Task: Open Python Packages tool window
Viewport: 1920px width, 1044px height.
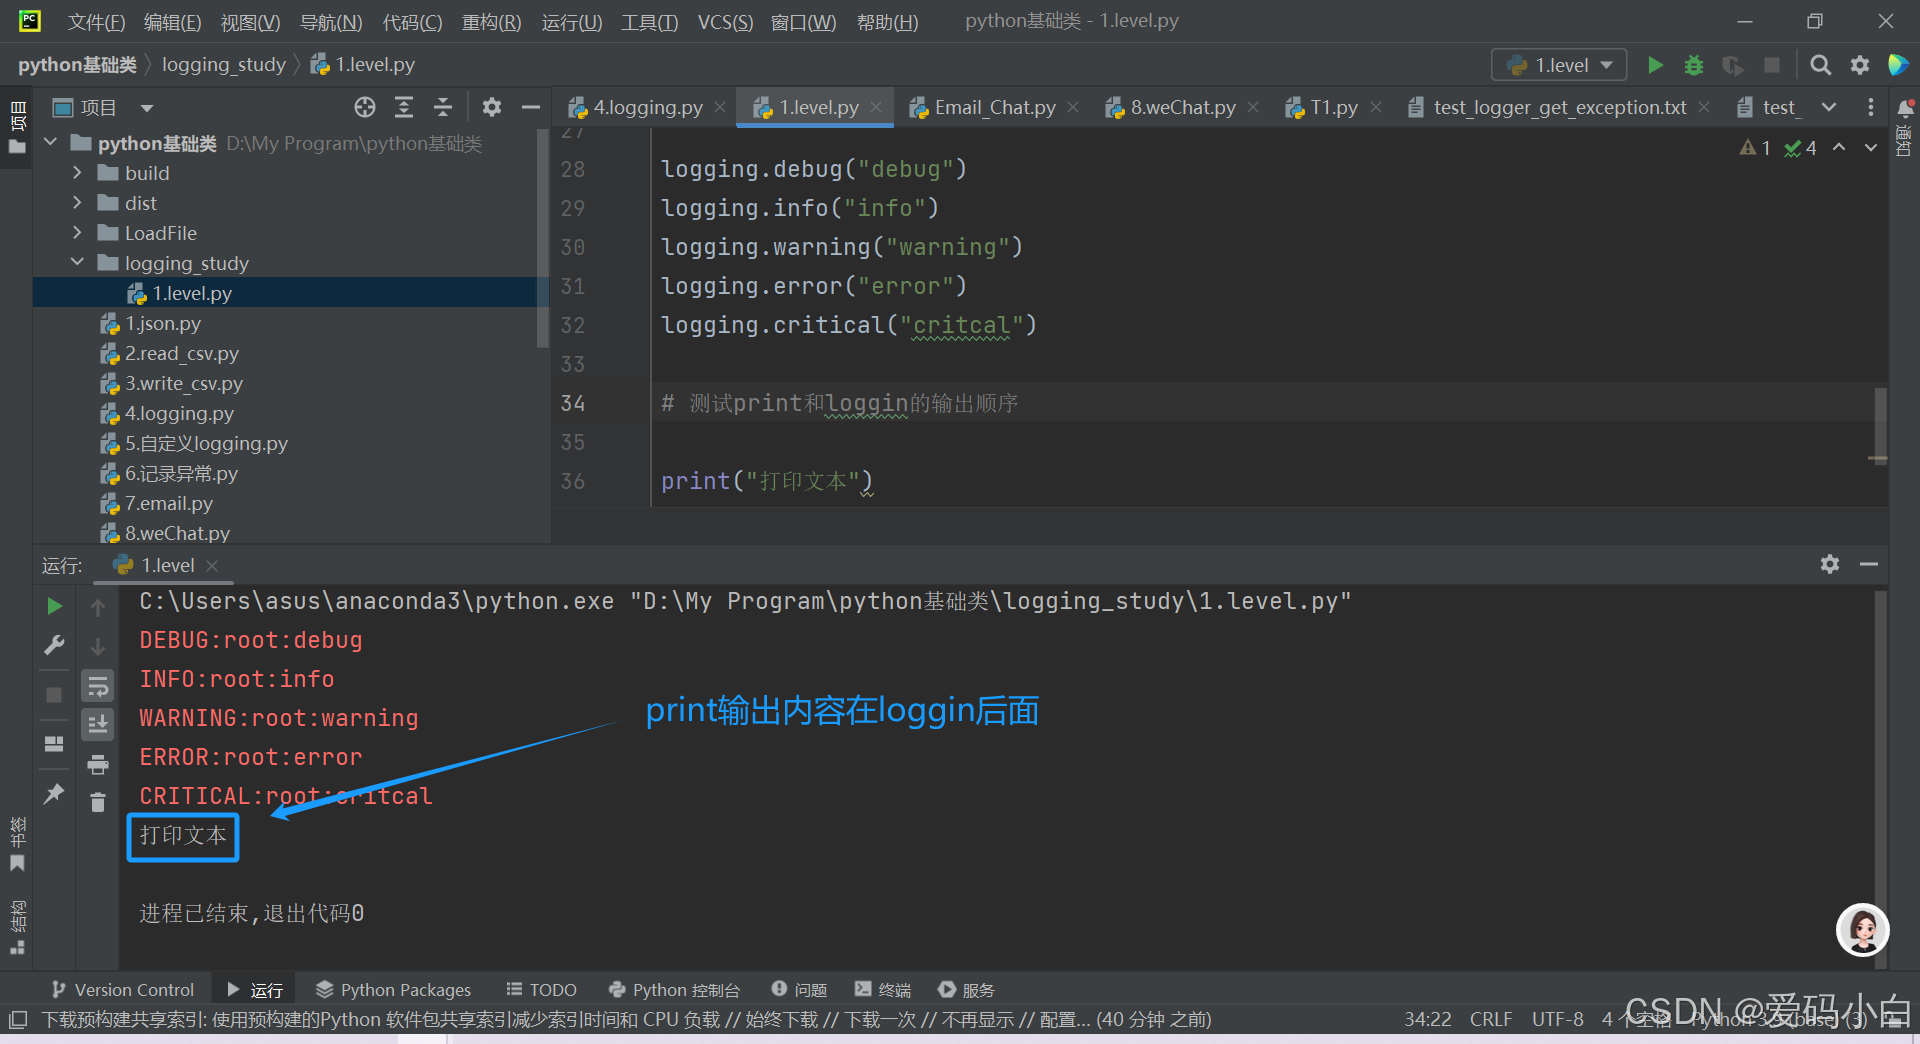Action: [393, 989]
